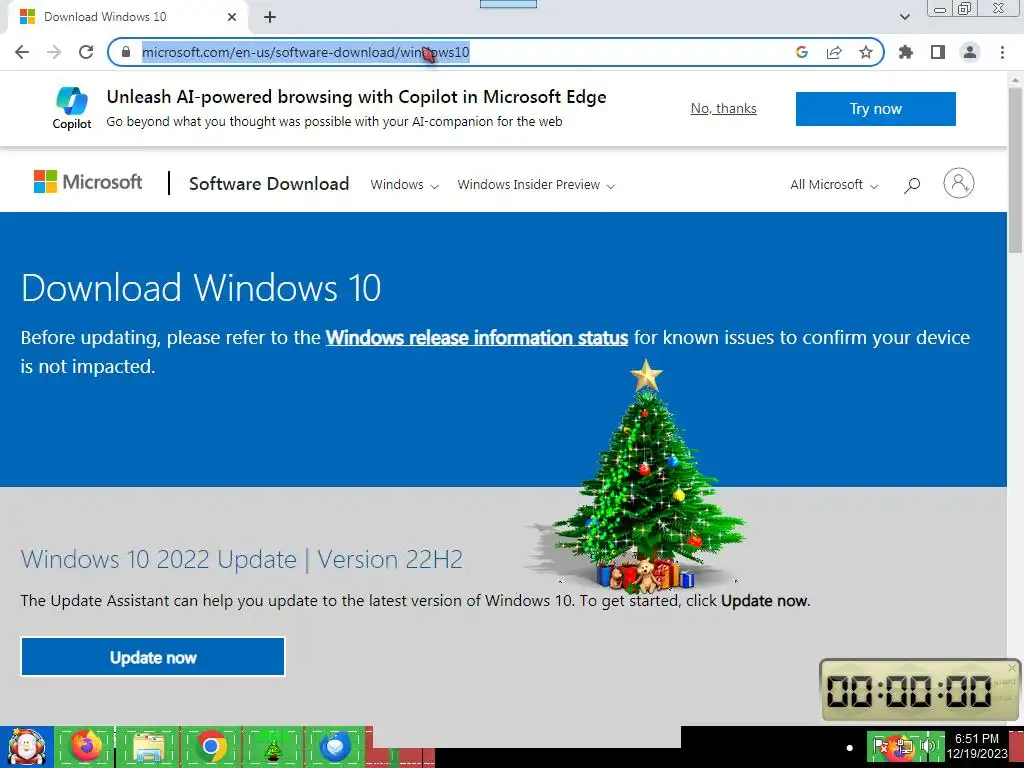The height and width of the screenshot is (768, 1024).
Task: Click the Microsoft logo
Action: click(x=88, y=182)
